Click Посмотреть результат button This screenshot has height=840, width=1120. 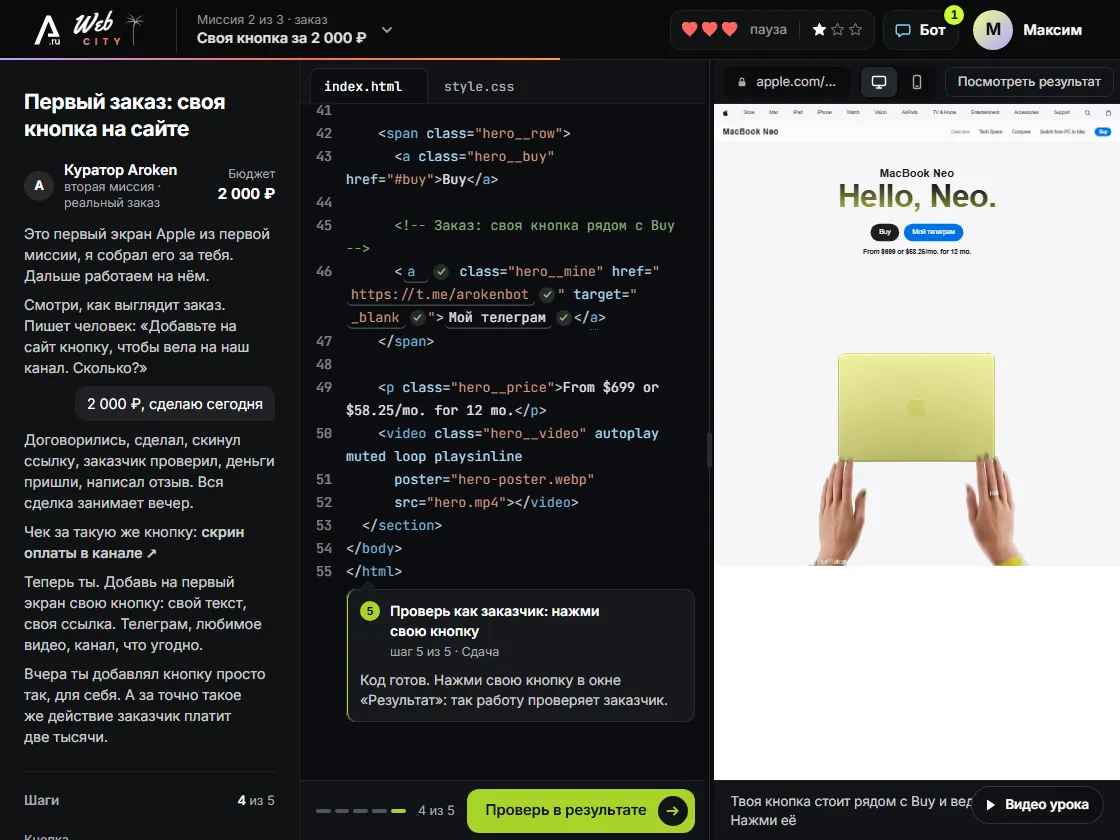[x=1029, y=81]
